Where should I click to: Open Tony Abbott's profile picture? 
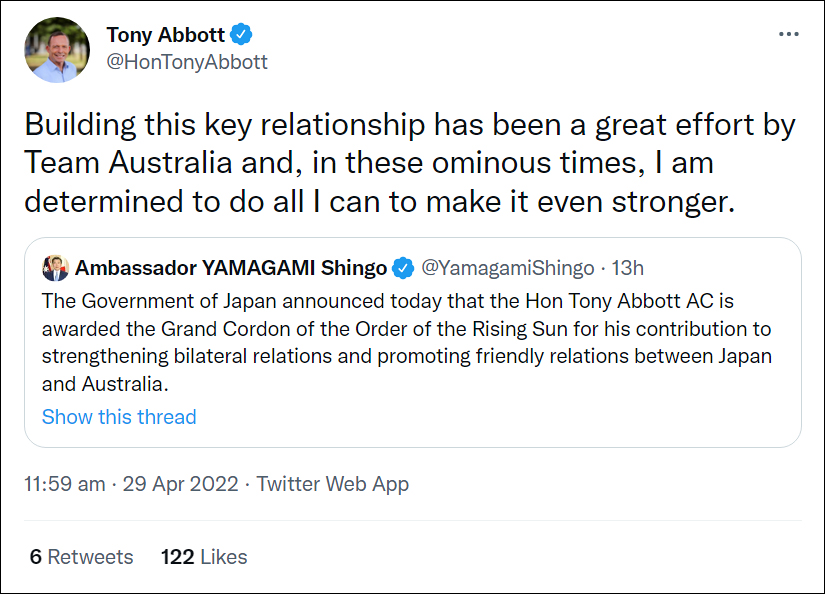[x=57, y=50]
